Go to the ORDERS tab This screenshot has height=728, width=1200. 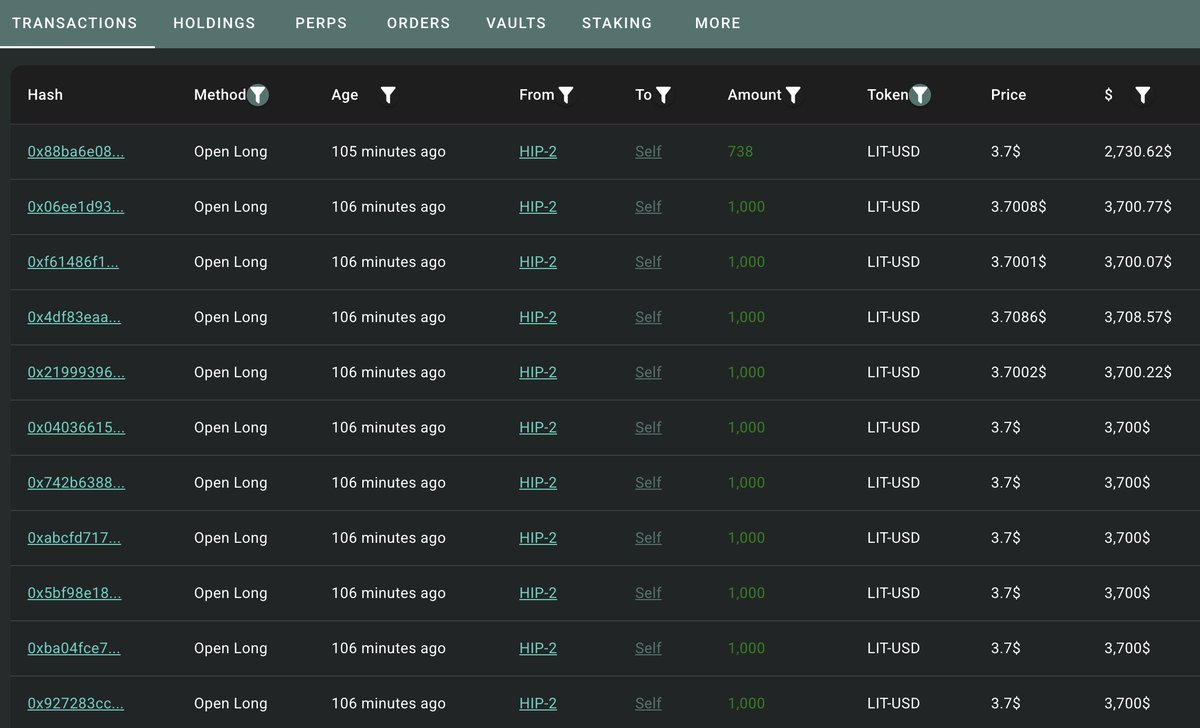tap(418, 23)
